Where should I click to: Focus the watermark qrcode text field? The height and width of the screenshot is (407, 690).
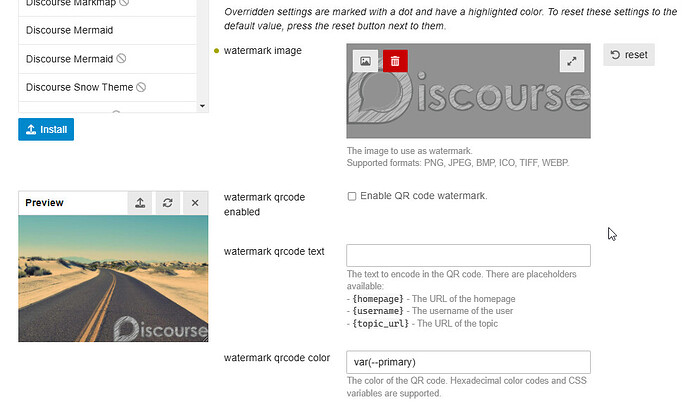(468, 255)
